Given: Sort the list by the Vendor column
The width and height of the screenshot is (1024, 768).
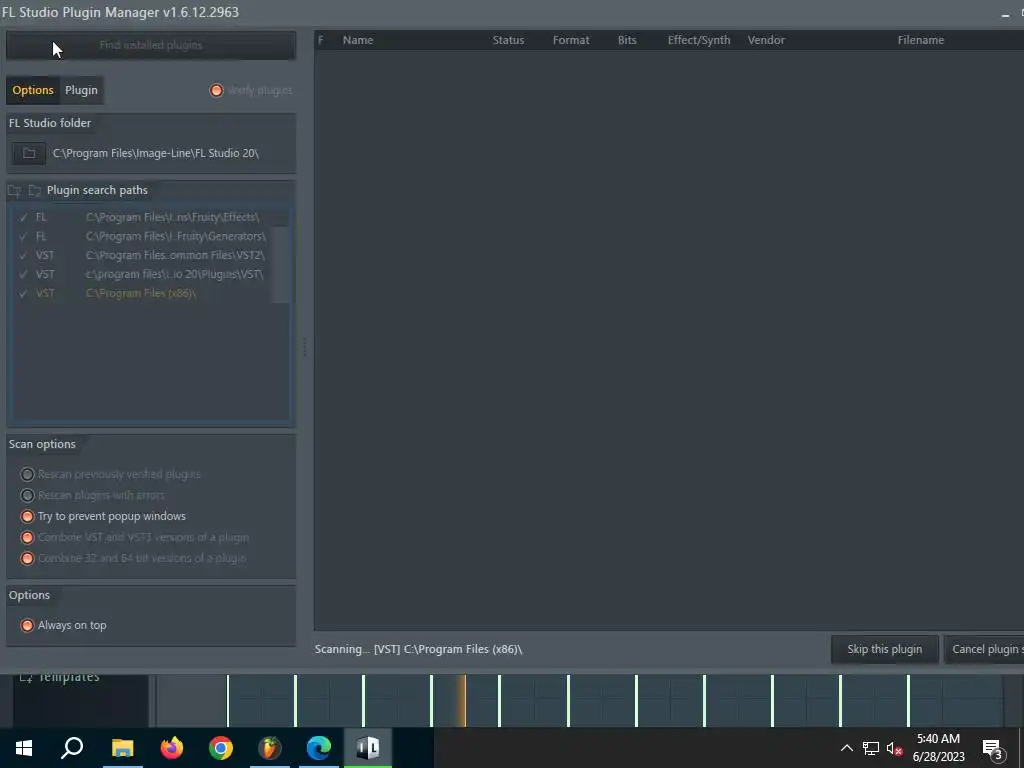Looking at the screenshot, I should [x=766, y=40].
